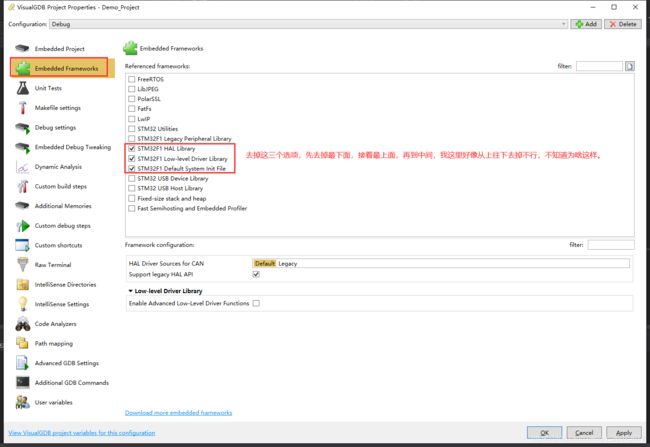Click the Custom shortcuts window icon
Viewport: 650px width, 447px height.
(22, 245)
